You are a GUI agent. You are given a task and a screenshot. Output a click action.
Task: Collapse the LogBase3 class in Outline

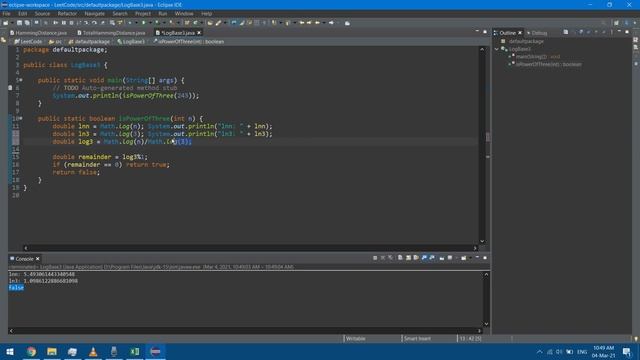click(496, 49)
